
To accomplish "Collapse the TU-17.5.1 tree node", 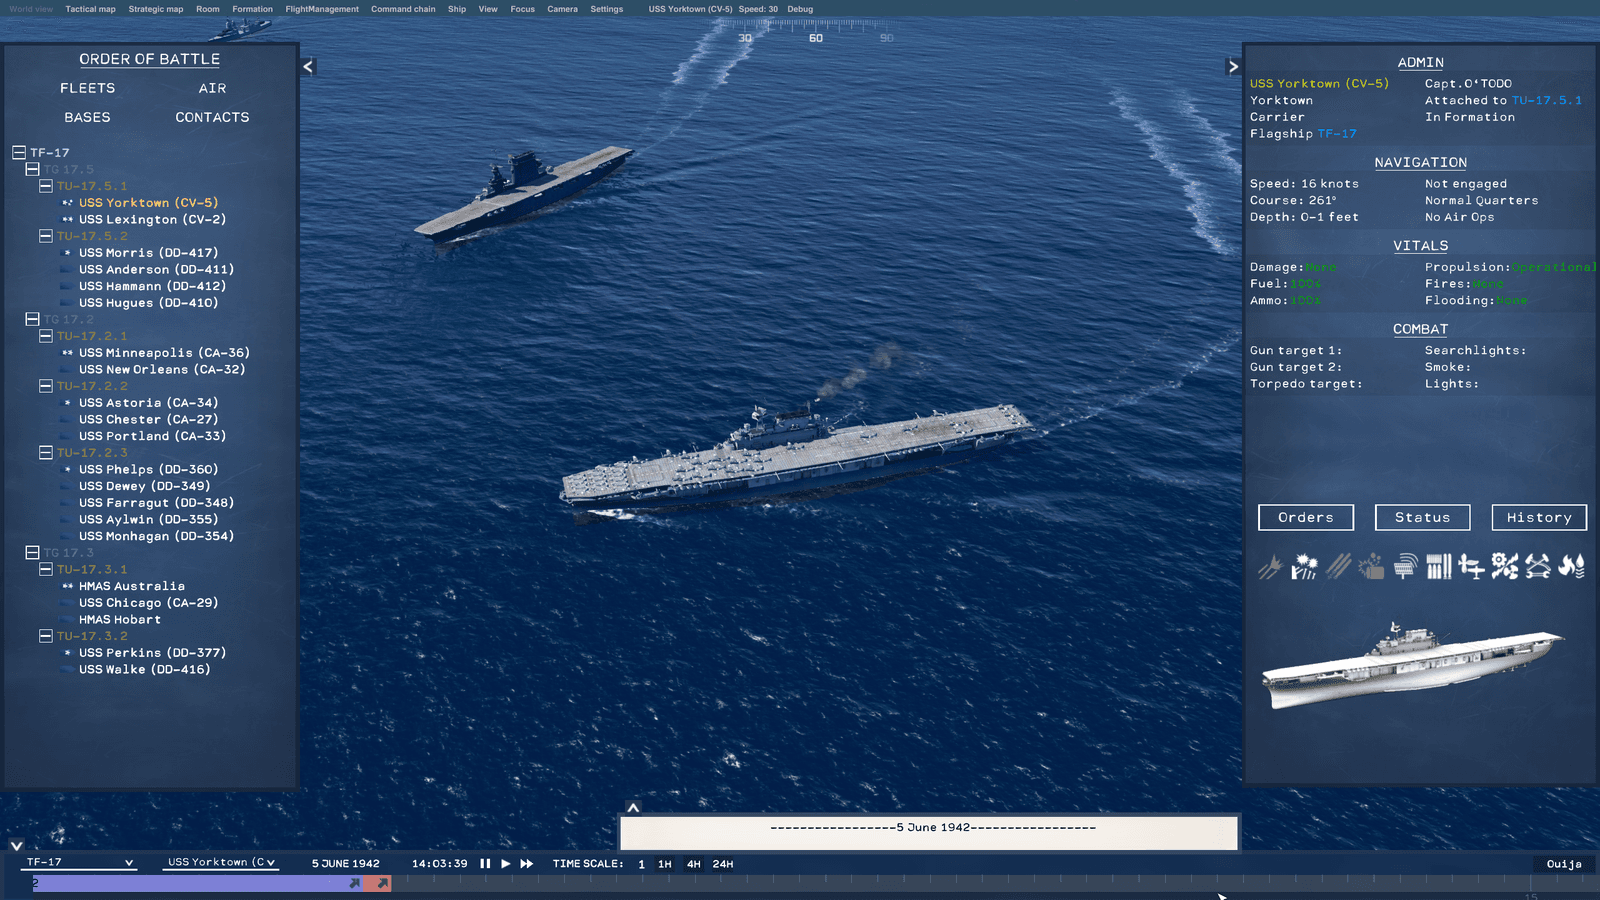I will [46, 186].
